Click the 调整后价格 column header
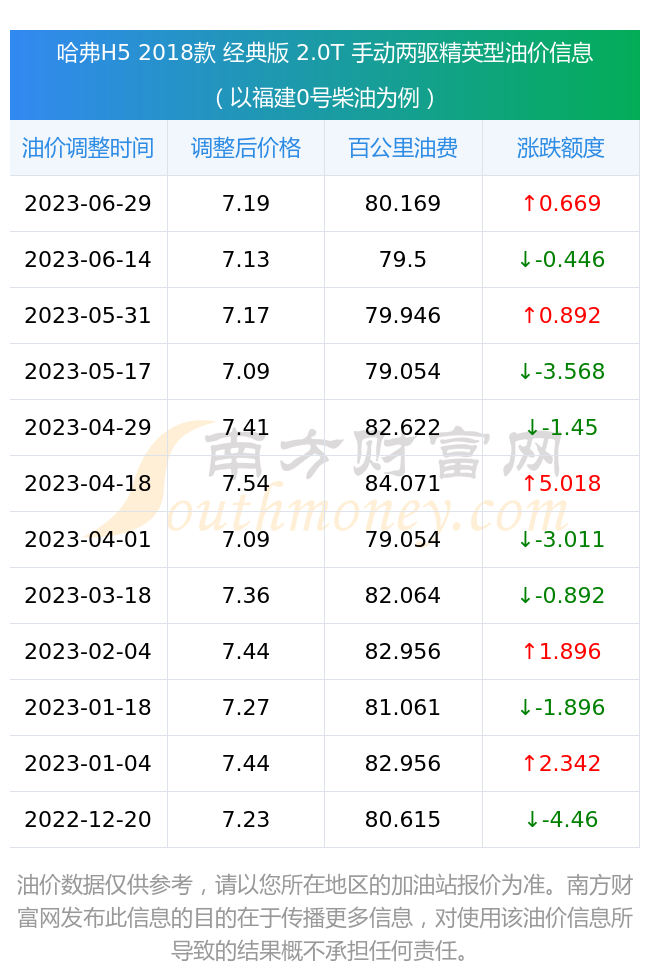This screenshot has height=977, width=650. (x=246, y=148)
